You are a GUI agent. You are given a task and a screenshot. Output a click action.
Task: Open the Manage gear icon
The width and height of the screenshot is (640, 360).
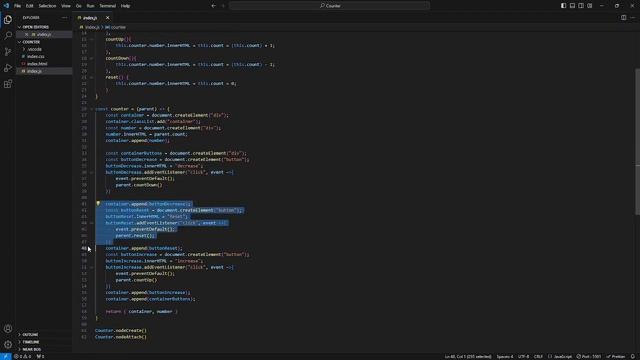[x=8, y=344]
